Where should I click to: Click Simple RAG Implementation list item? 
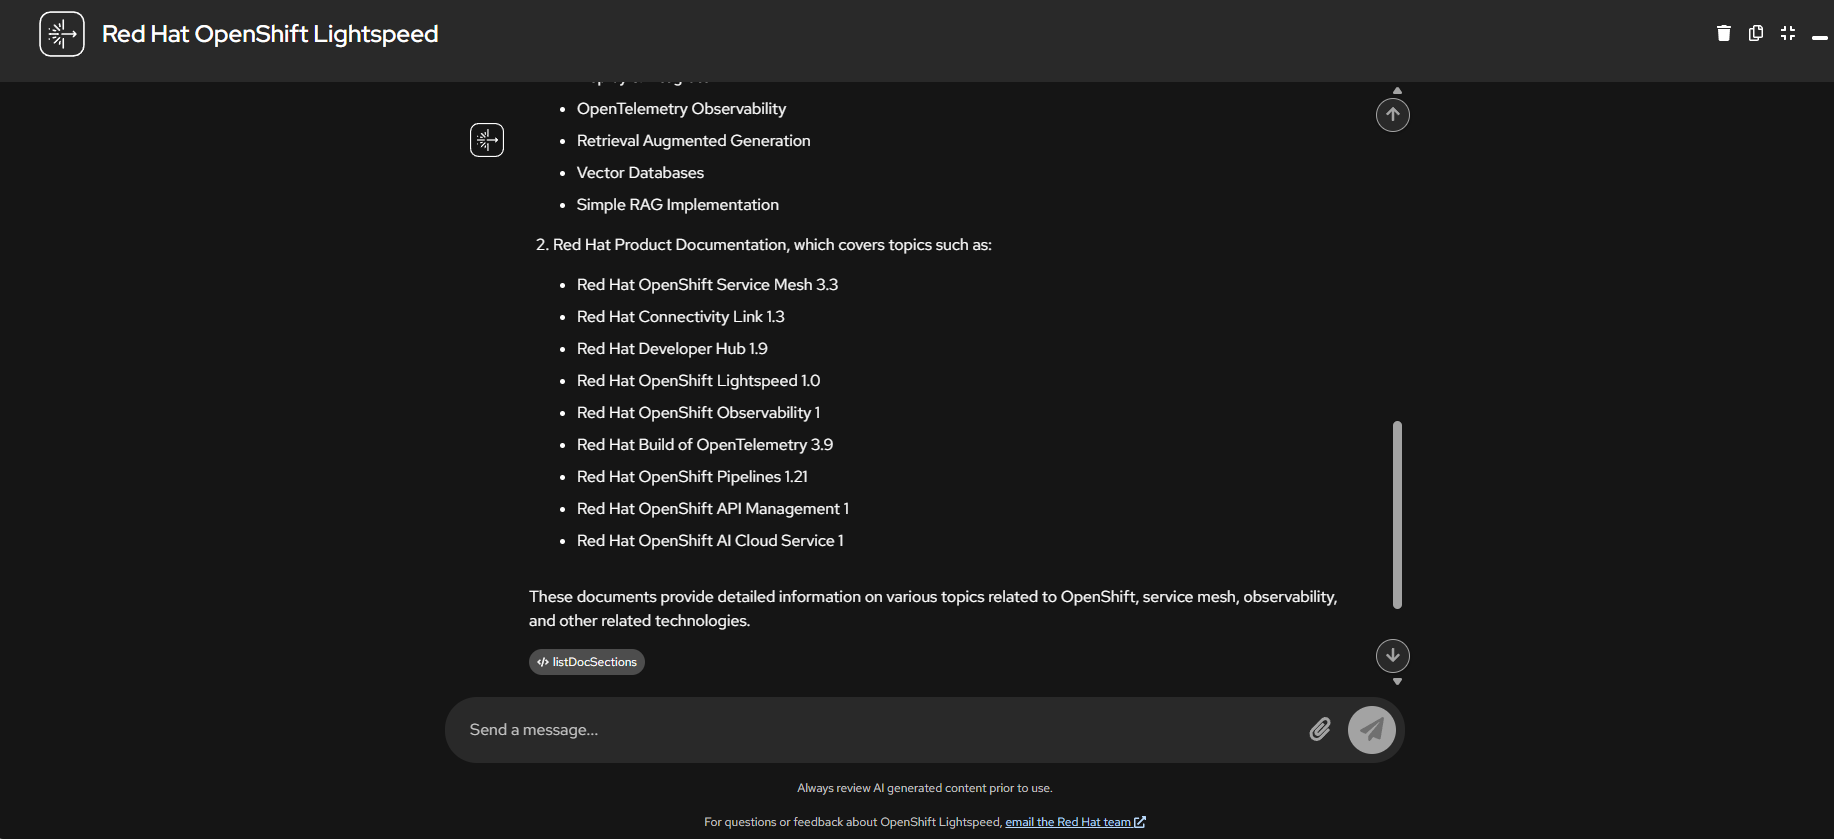coord(677,205)
